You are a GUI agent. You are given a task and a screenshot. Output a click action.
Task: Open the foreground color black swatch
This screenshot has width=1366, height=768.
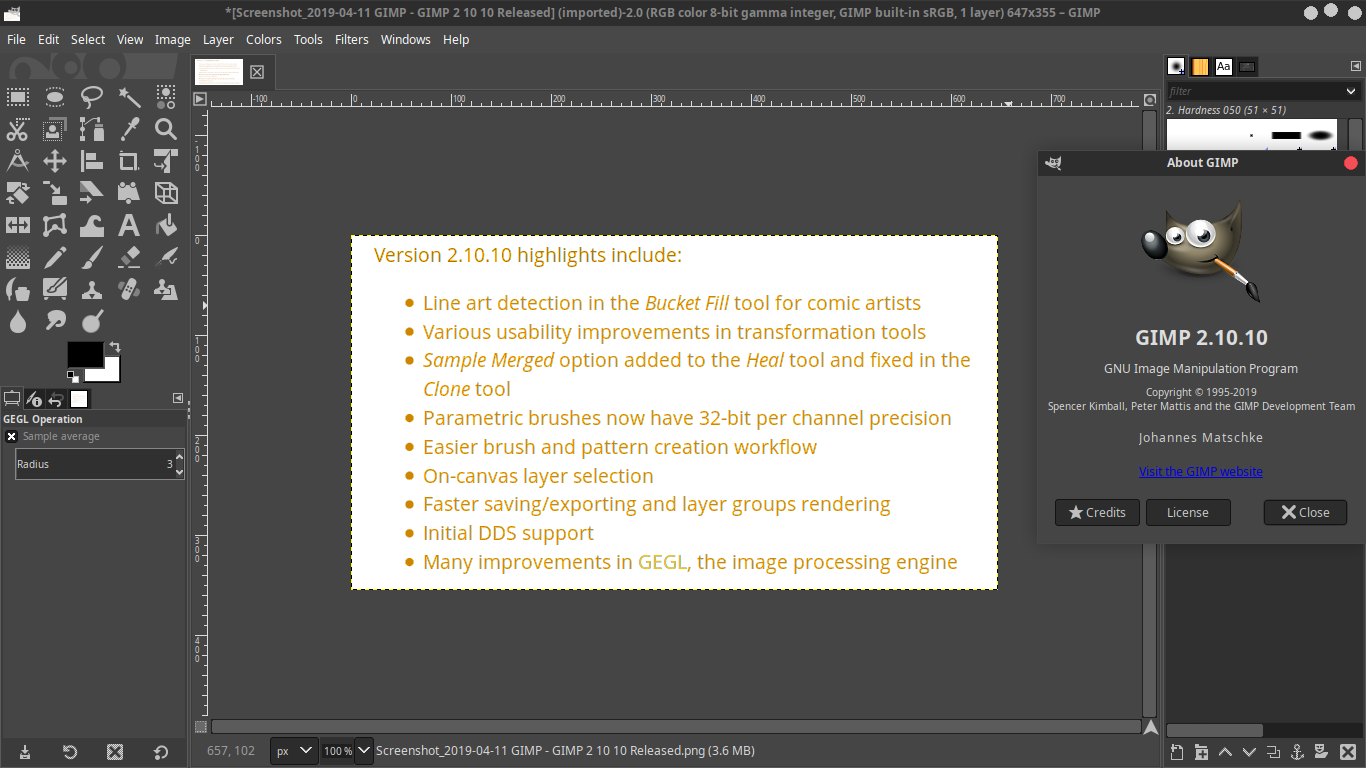point(85,354)
